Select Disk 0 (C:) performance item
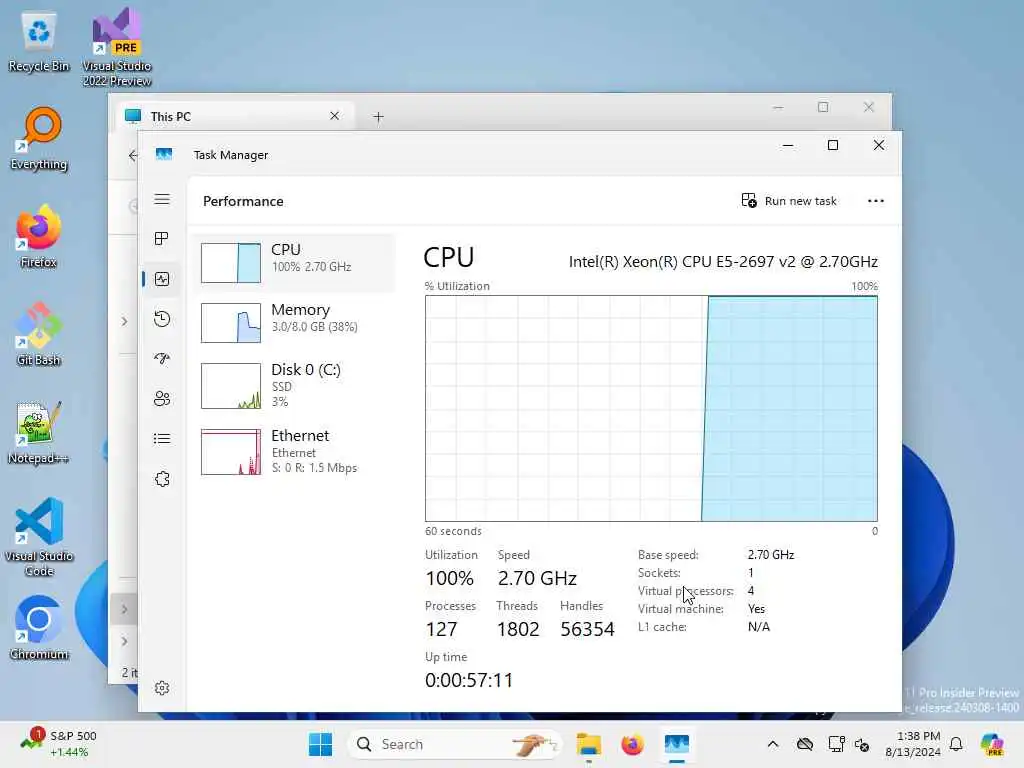This screenshot has height=768, width=1024. coord(294,385)
